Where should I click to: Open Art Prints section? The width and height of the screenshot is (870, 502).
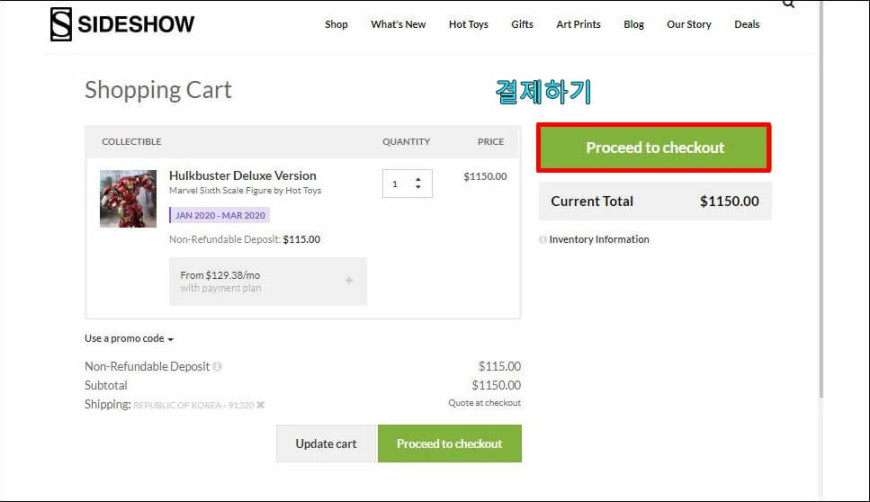(x=578, y=24)
